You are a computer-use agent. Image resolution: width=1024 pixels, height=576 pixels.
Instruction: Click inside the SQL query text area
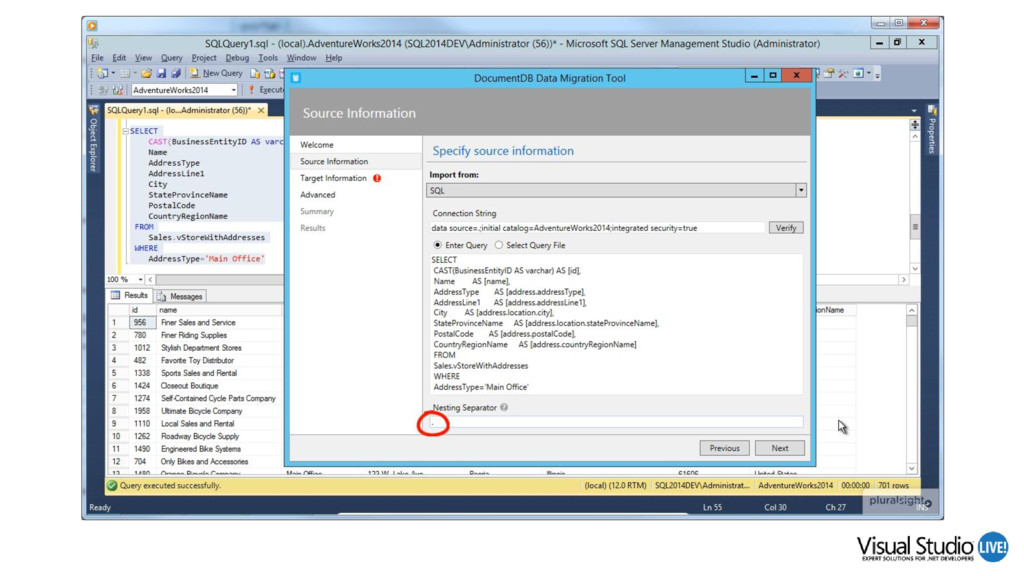(x=615, y=323)
